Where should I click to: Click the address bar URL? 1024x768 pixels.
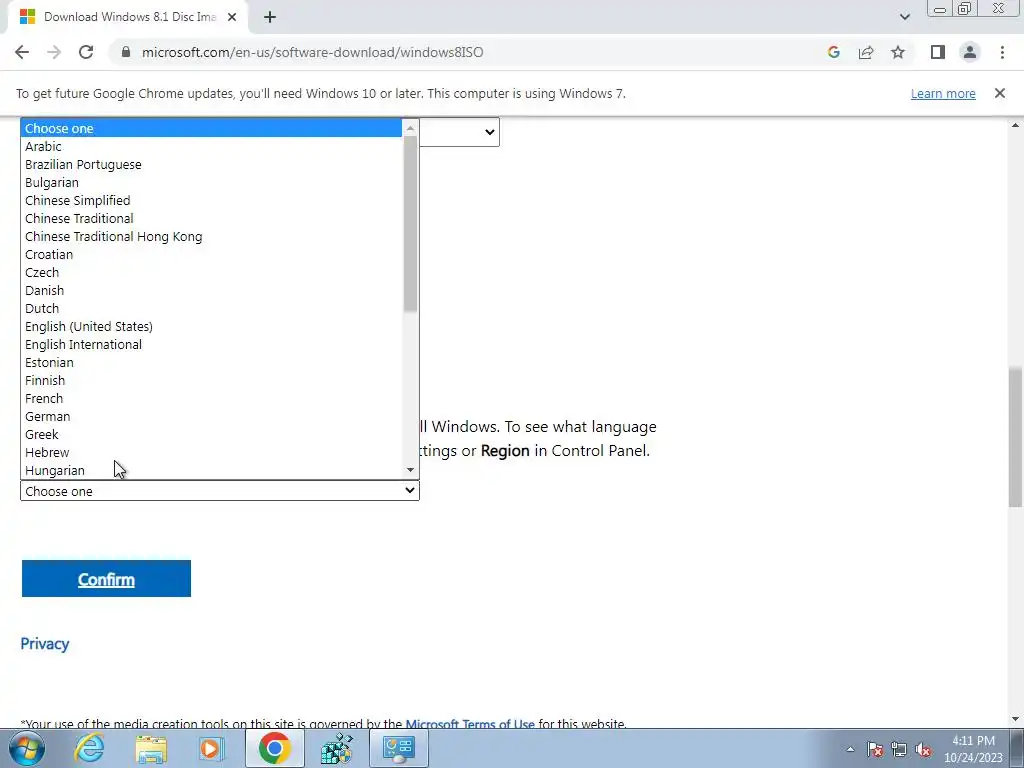coord(312,52)
